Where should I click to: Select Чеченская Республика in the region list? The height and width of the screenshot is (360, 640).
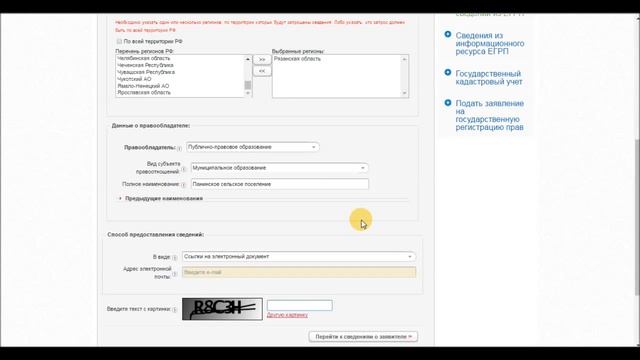coord(145,65)
